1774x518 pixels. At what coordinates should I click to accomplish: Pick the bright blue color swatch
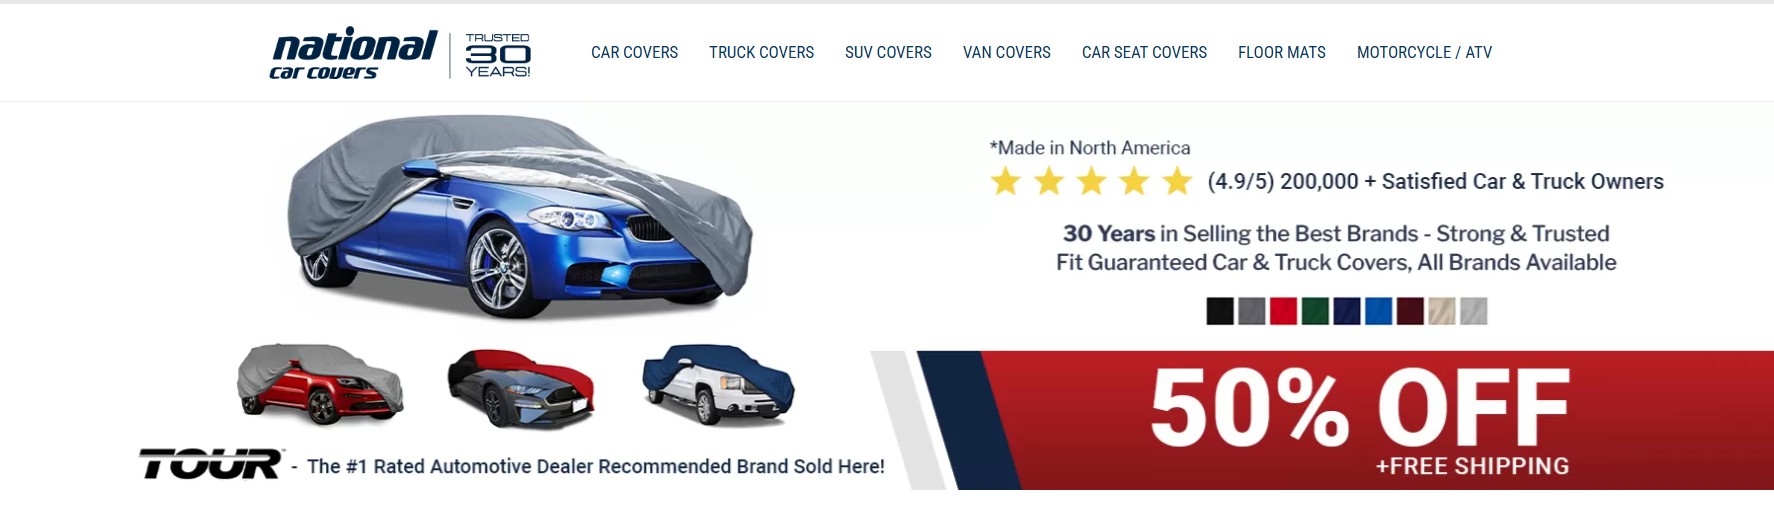tap(1378, 311)
